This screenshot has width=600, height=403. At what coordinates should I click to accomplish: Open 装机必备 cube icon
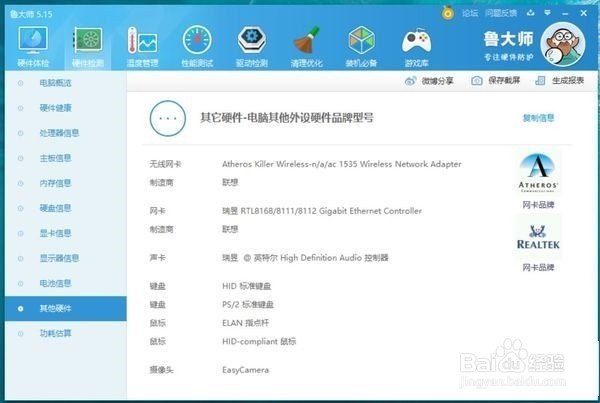pyautogui.click(x=362, y=40)
